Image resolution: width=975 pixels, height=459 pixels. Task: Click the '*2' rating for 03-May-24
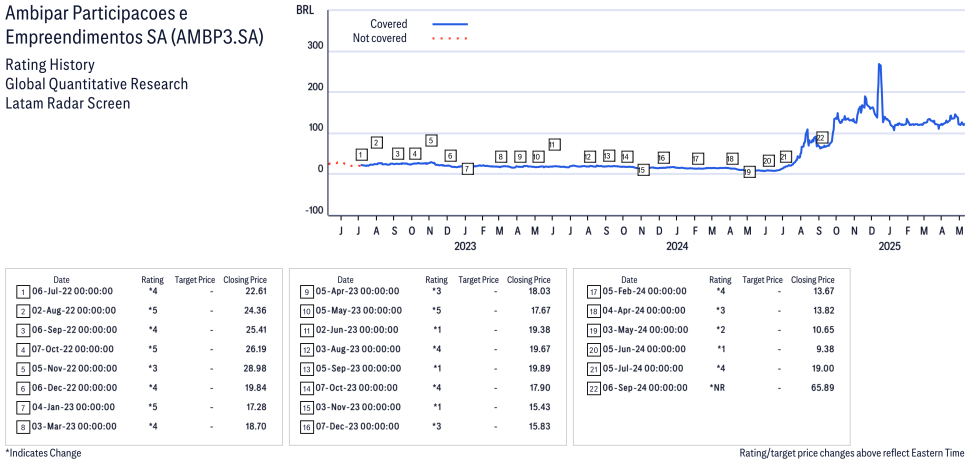(720, 330)
